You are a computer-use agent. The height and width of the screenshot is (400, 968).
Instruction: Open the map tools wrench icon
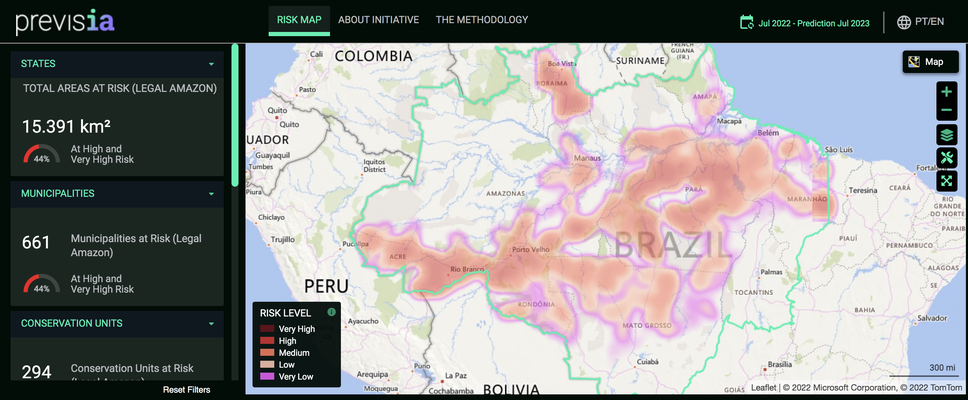pyautogui.click(x=946, y=158)
